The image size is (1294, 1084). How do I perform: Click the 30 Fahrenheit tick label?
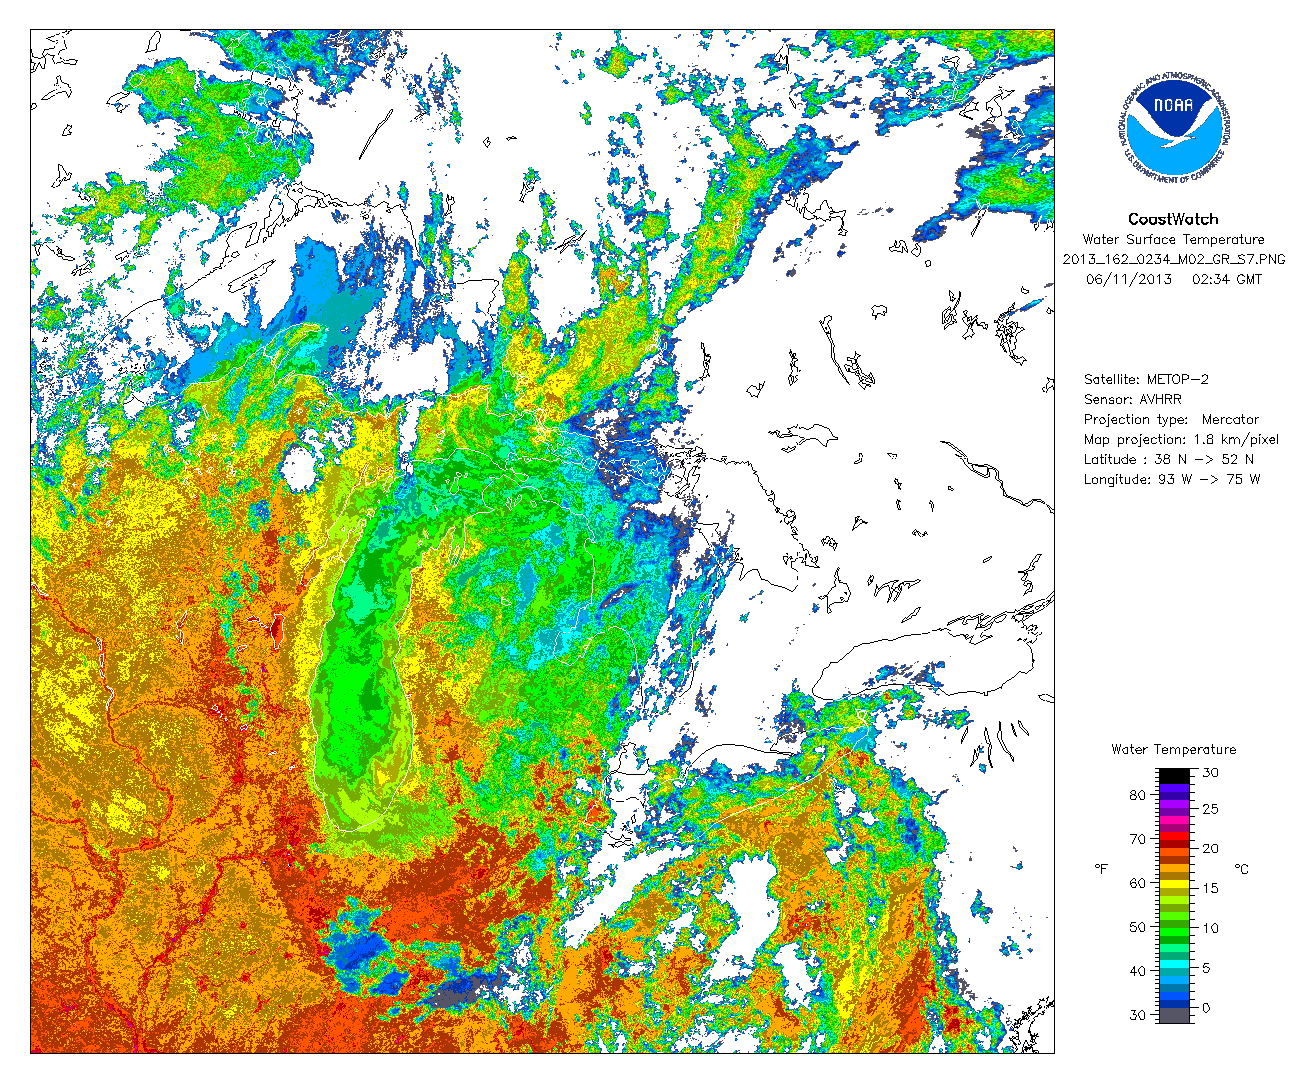tap(1138, 1015)
